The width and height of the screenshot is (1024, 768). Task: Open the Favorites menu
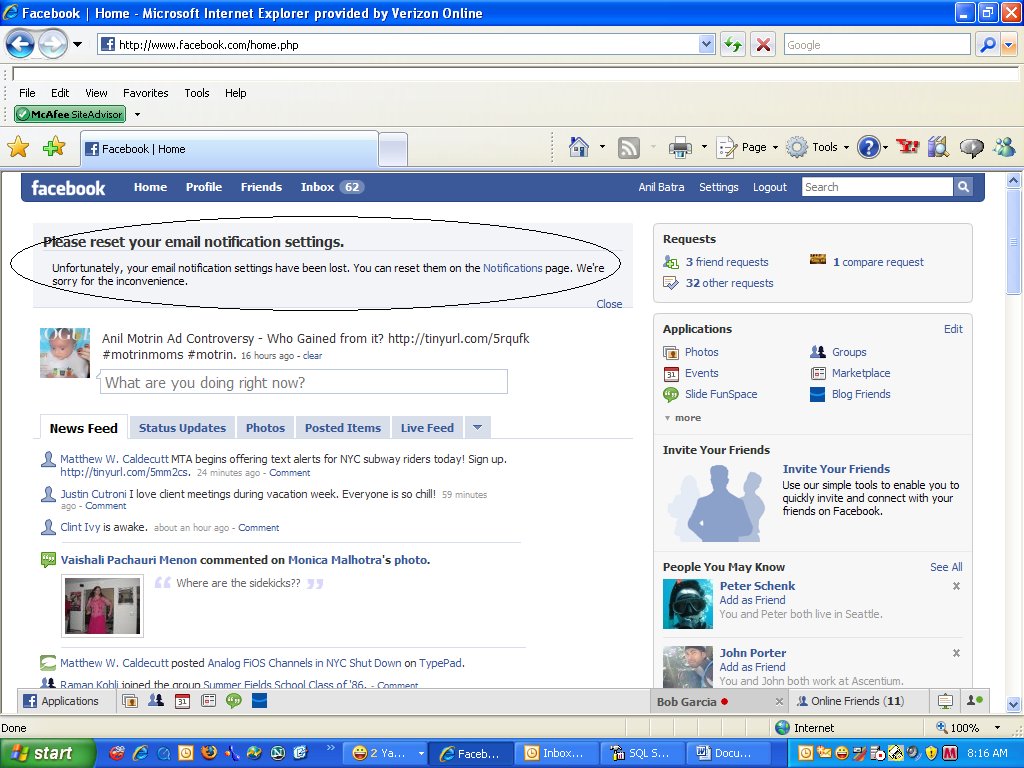(145, 93)
